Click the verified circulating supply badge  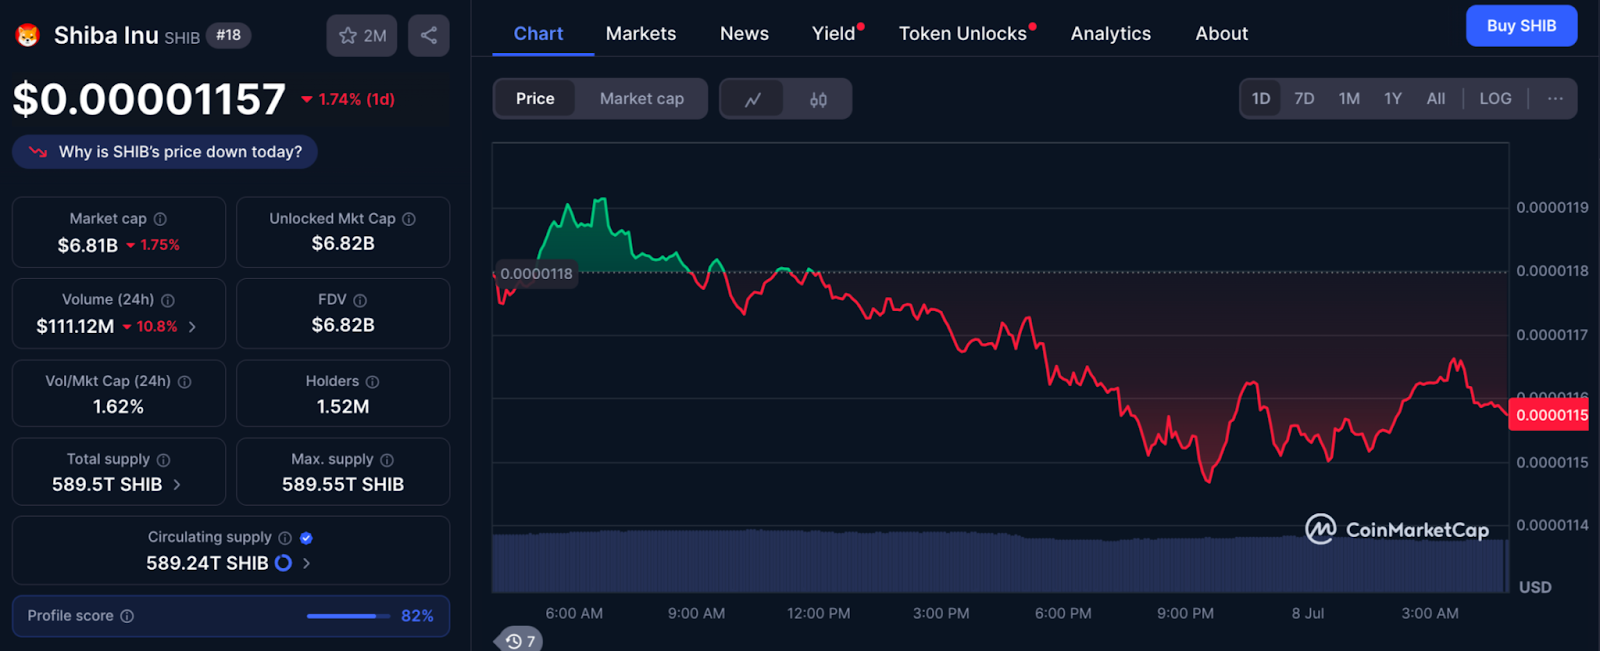coord(306,538)
